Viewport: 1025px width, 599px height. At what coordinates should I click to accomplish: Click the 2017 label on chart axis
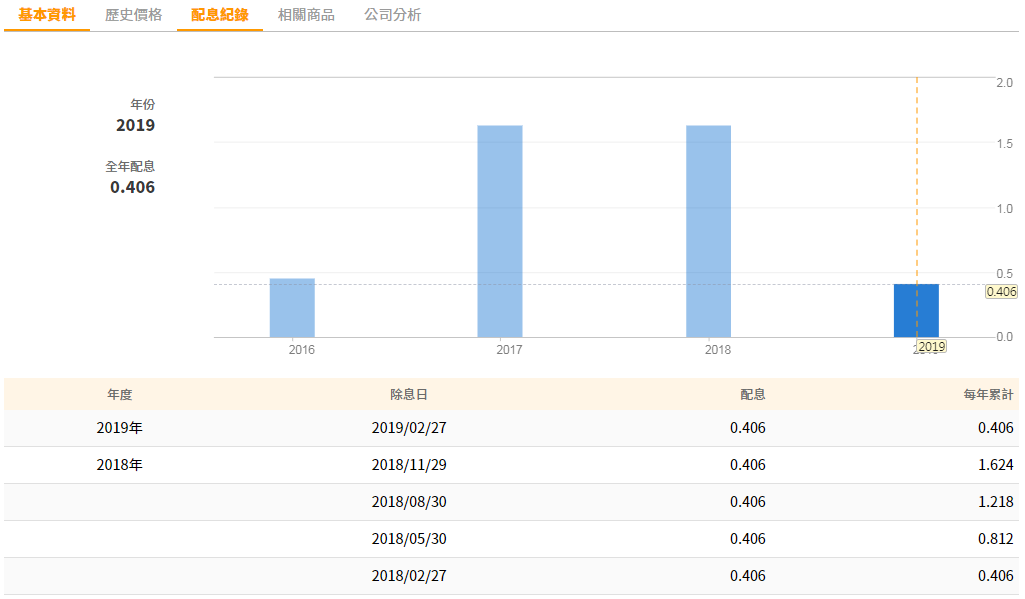click(509, 350)
